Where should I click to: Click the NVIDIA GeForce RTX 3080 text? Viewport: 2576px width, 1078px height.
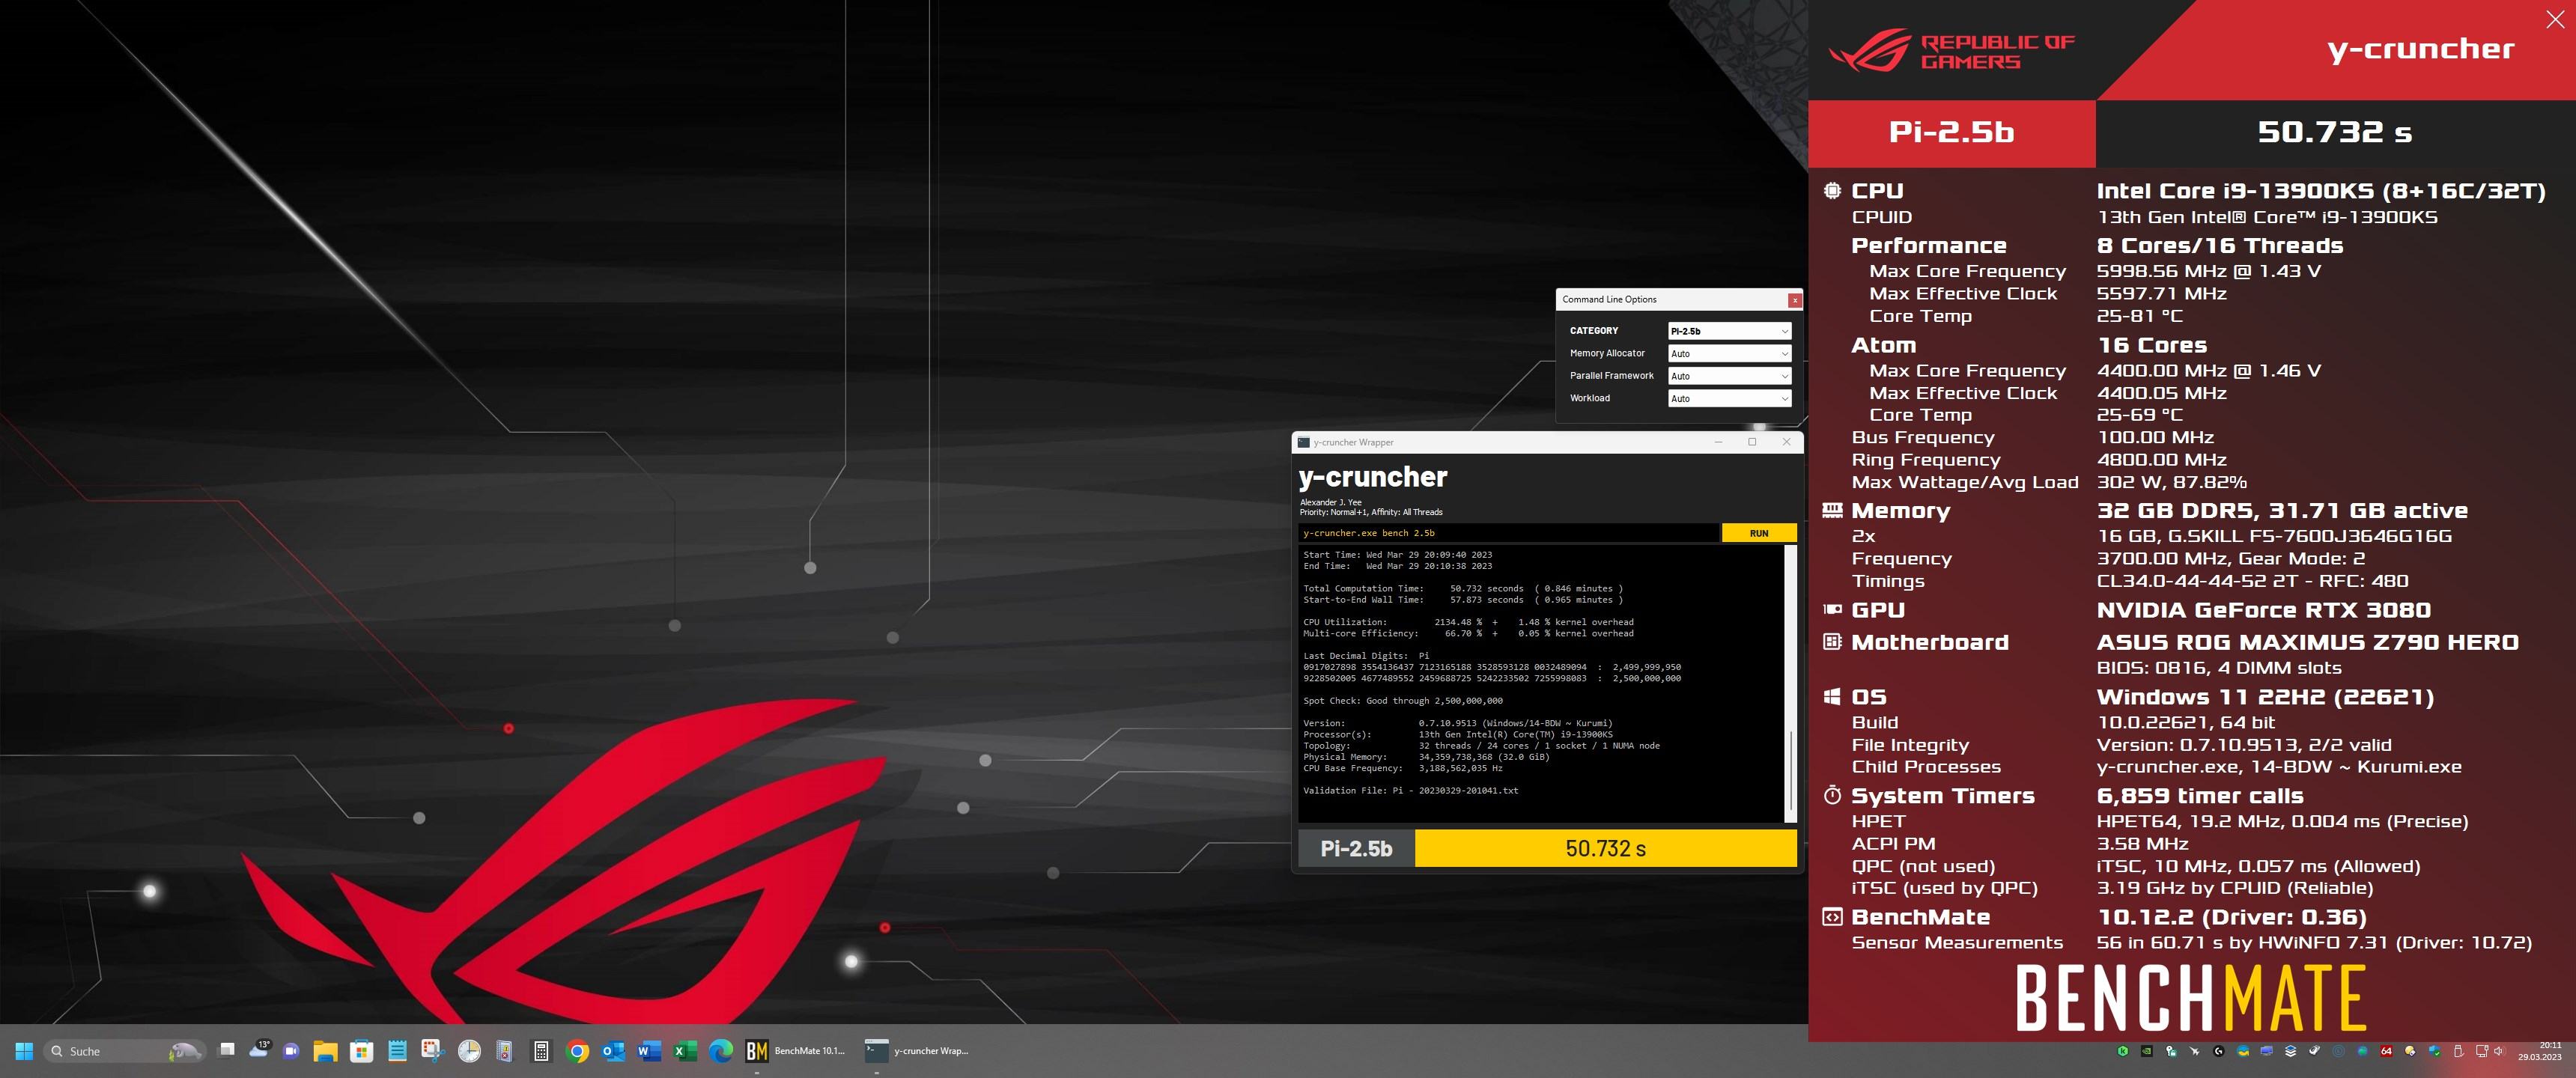2263,610
